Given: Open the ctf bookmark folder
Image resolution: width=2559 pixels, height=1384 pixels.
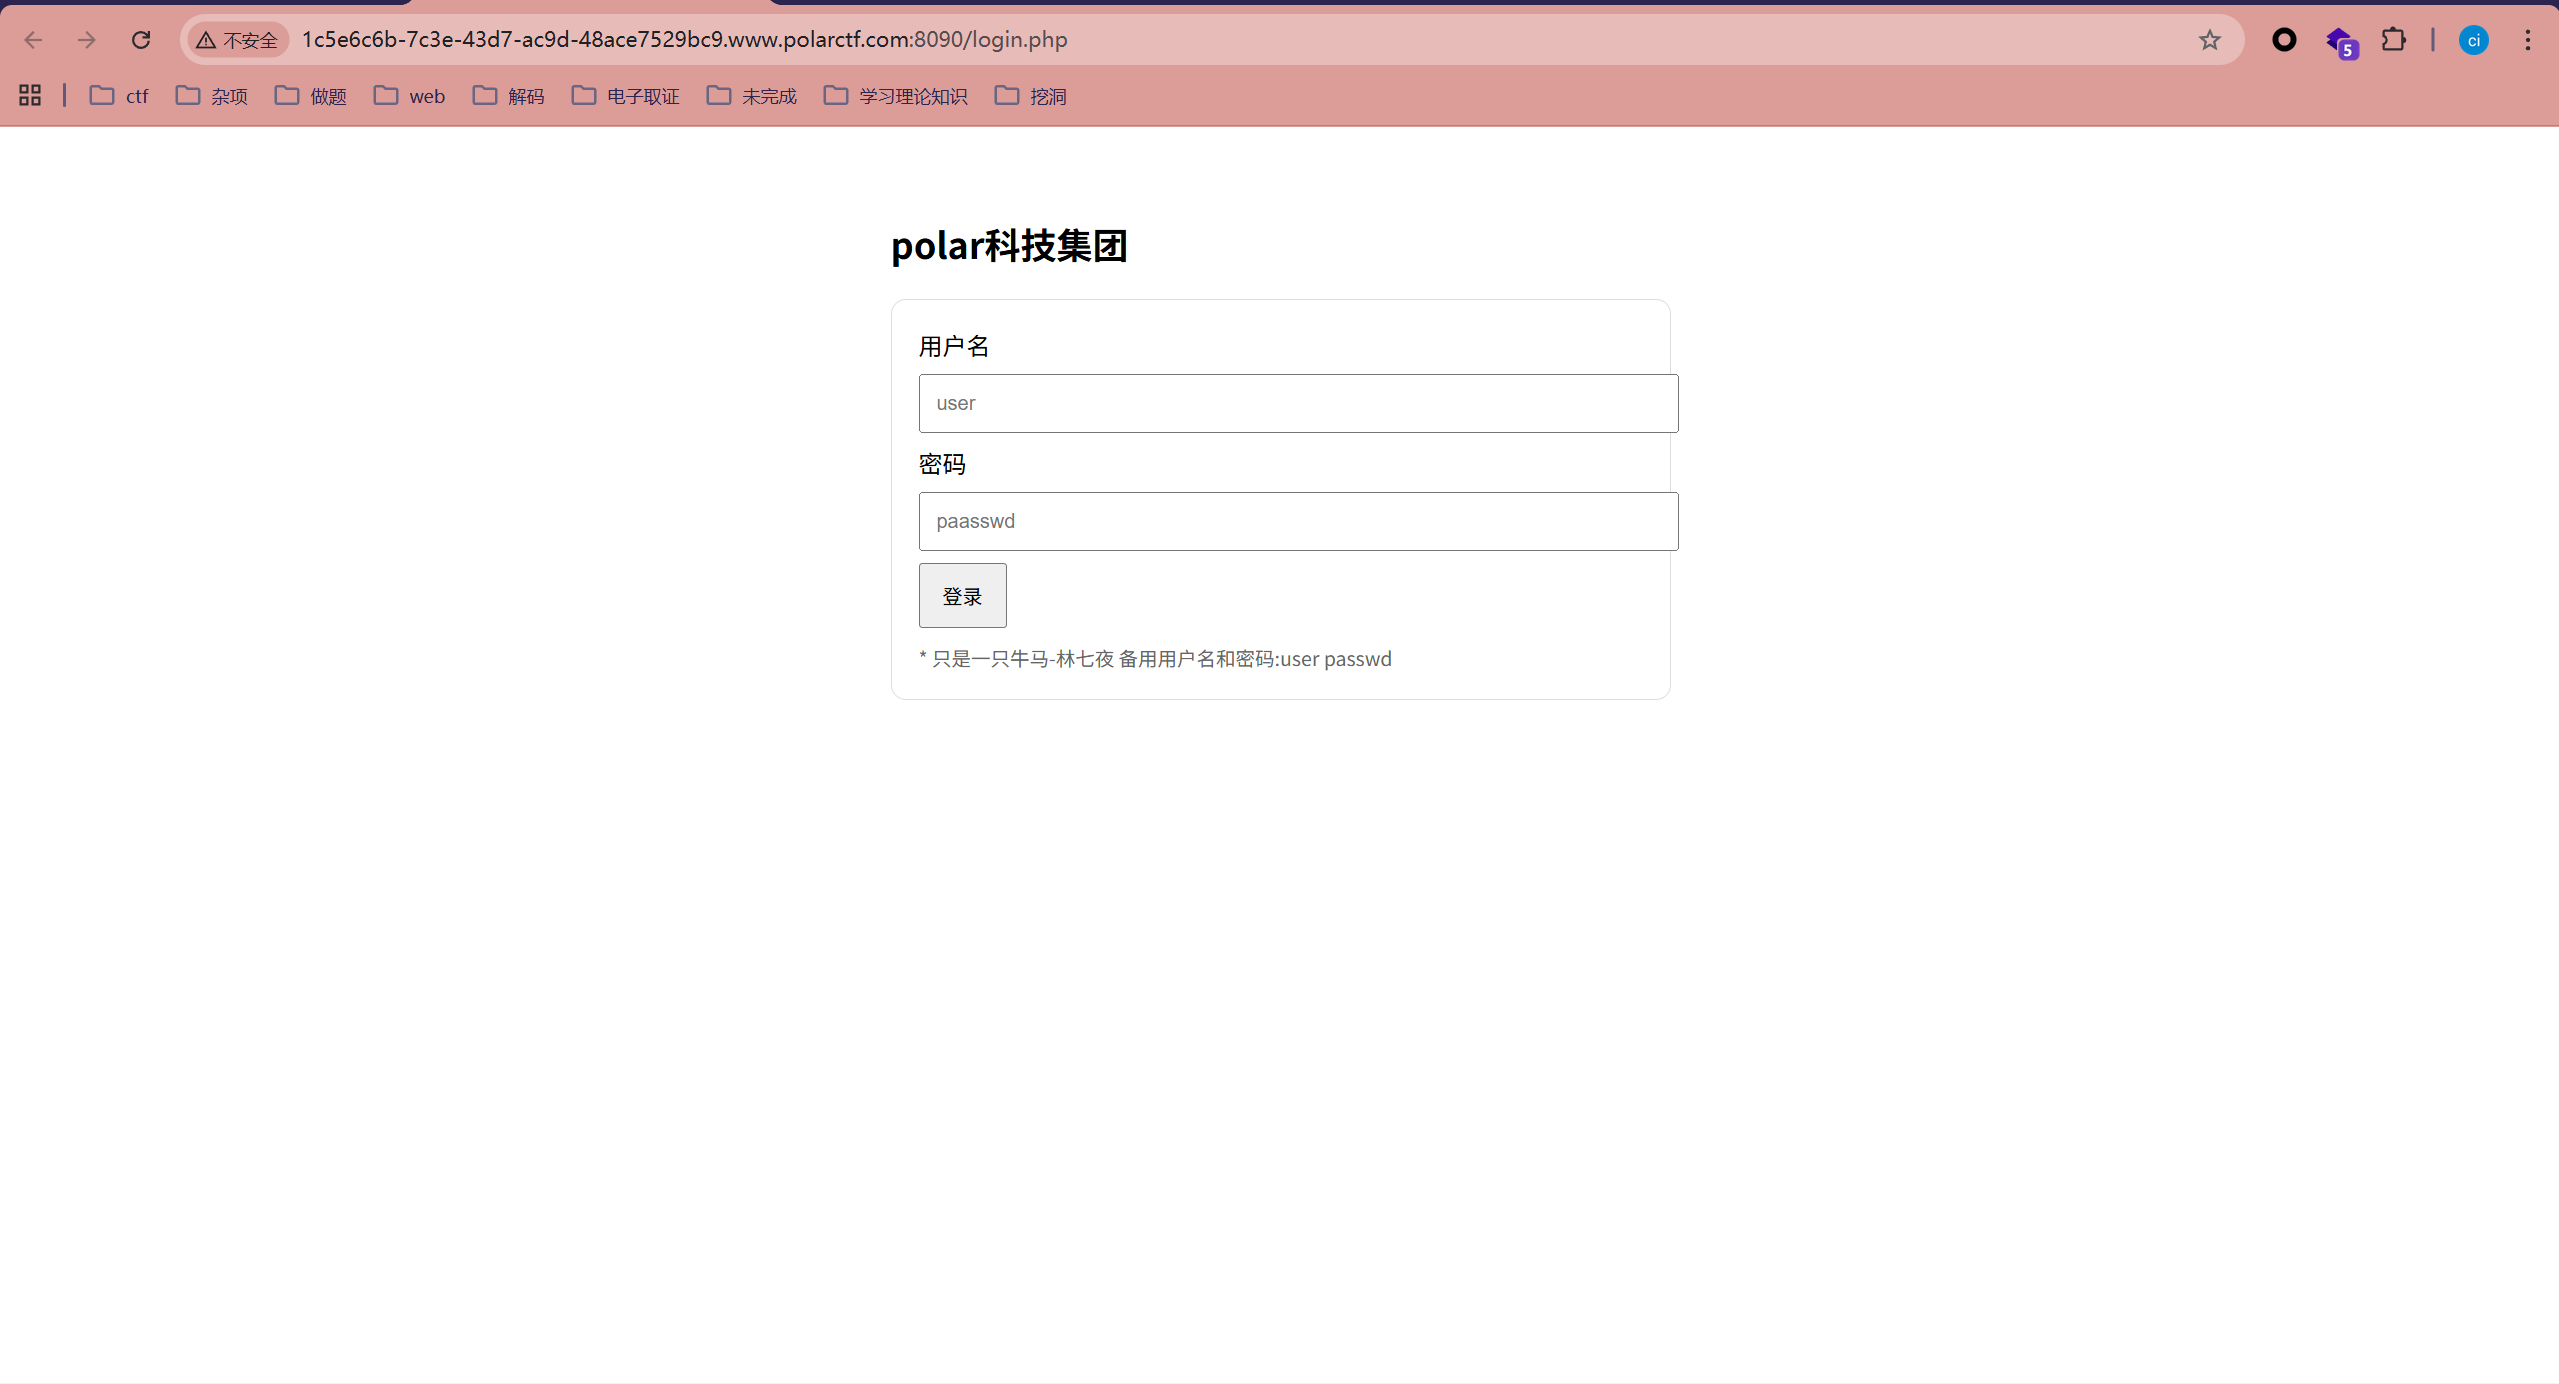Looking at the screenshot, I should coord(119,96).
